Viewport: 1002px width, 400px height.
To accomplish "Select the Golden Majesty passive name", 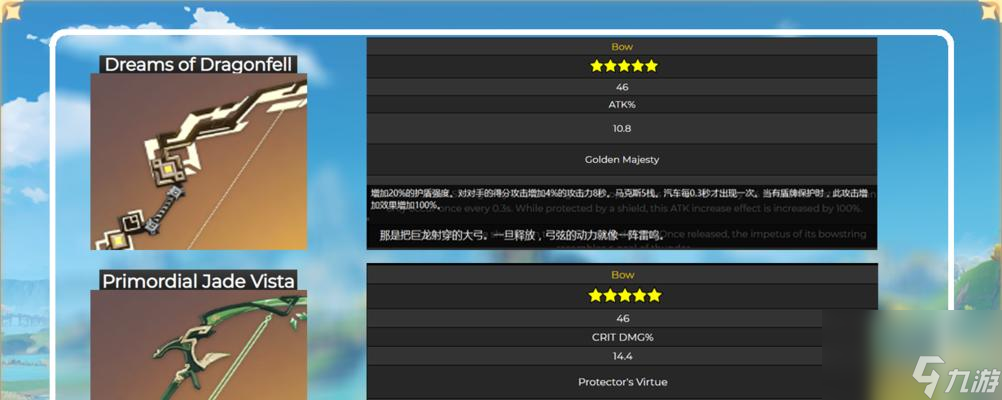I will point(622,160).
